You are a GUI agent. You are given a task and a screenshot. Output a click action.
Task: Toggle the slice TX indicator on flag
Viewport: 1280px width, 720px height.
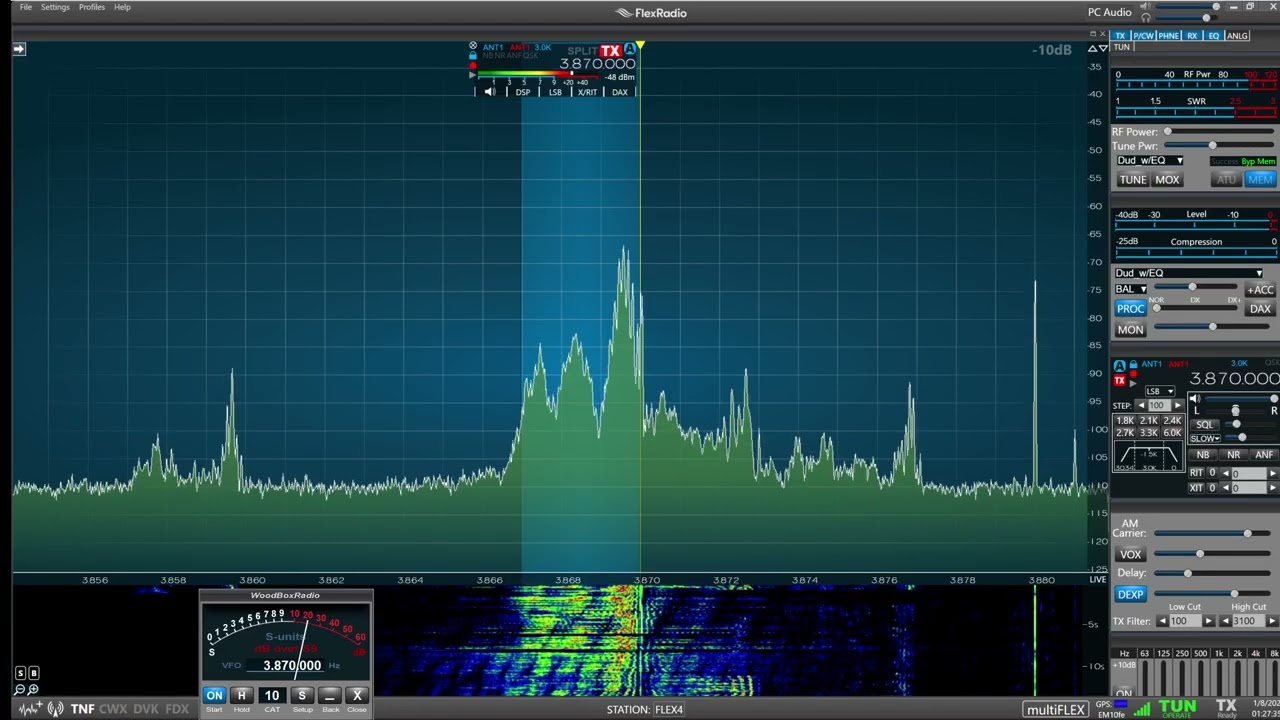click(x=610, y=51)
